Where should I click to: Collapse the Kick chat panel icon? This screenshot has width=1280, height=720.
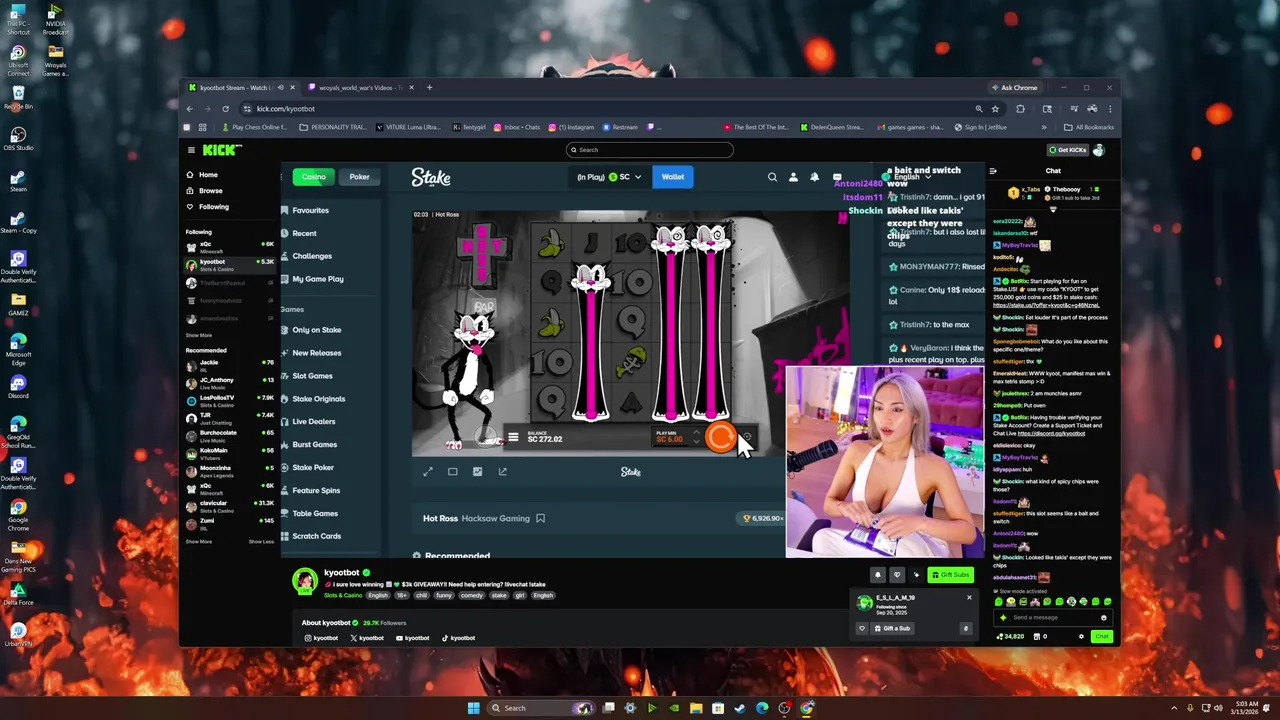click(x=993, y=171)
